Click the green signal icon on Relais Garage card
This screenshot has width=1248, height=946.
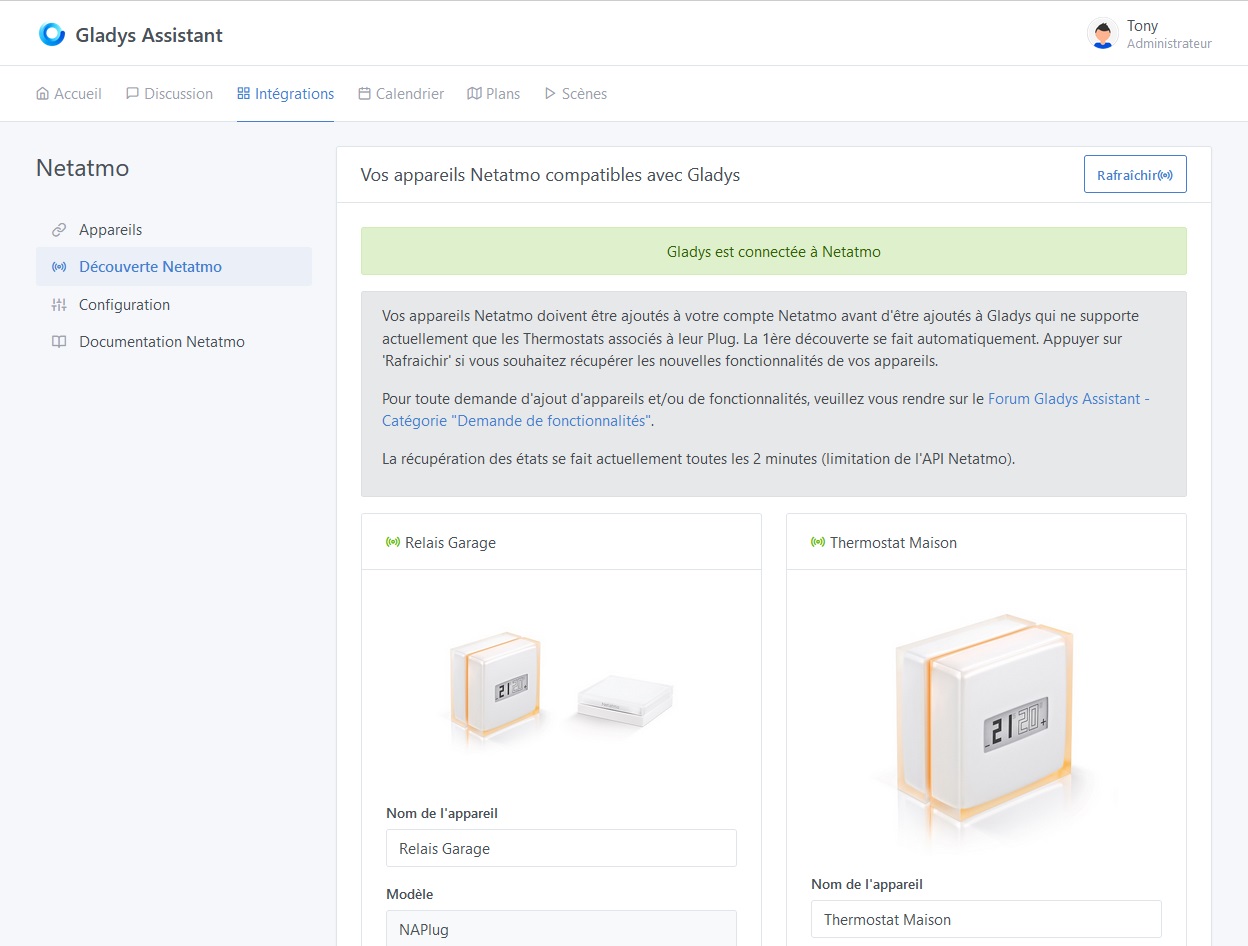(392, 542)
